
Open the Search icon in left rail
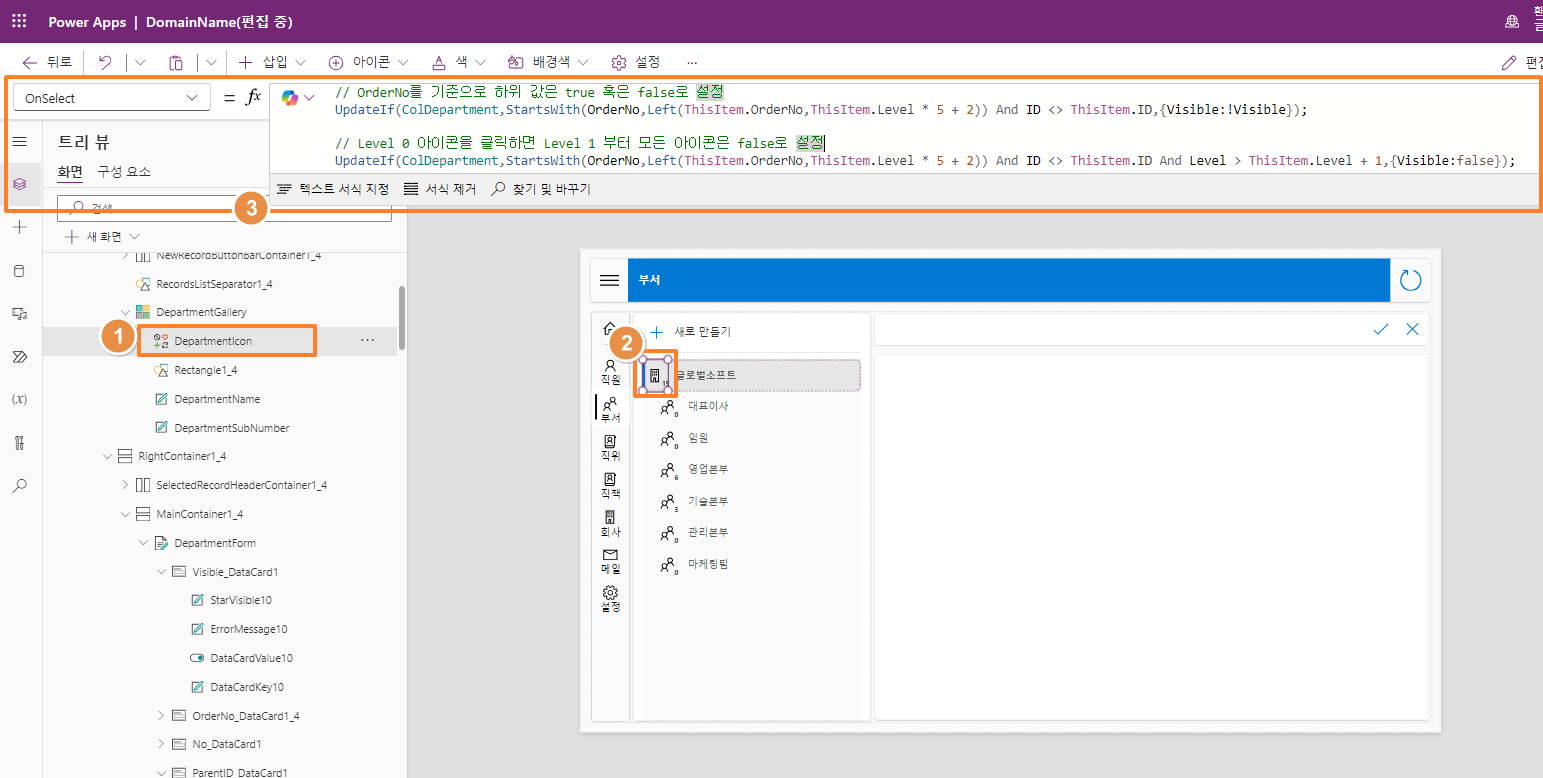coord(19,486)
